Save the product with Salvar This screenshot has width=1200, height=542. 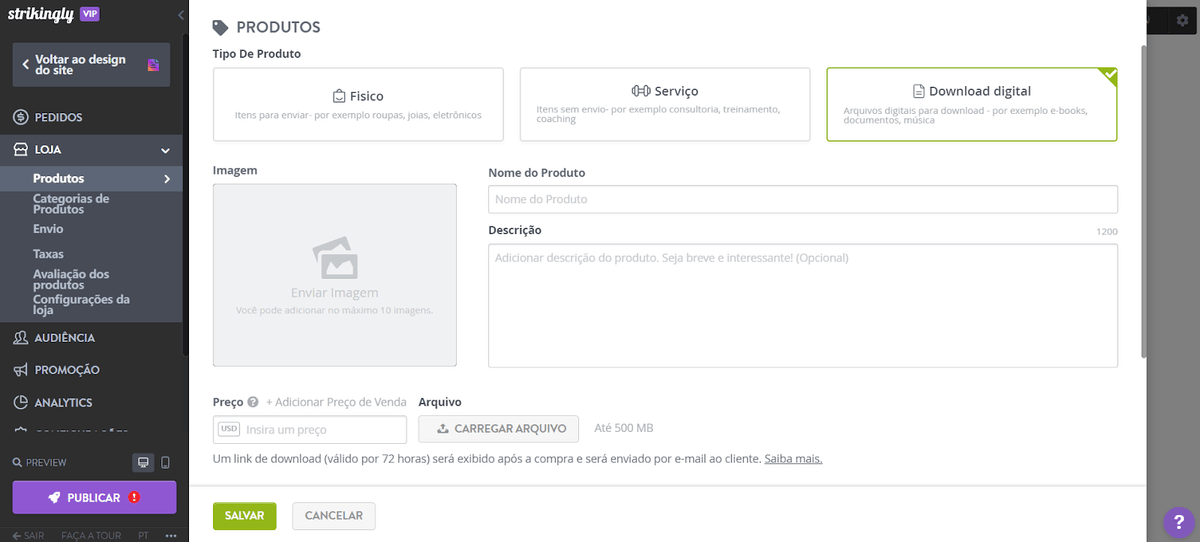pyautogui.click(x=244, y=516)
